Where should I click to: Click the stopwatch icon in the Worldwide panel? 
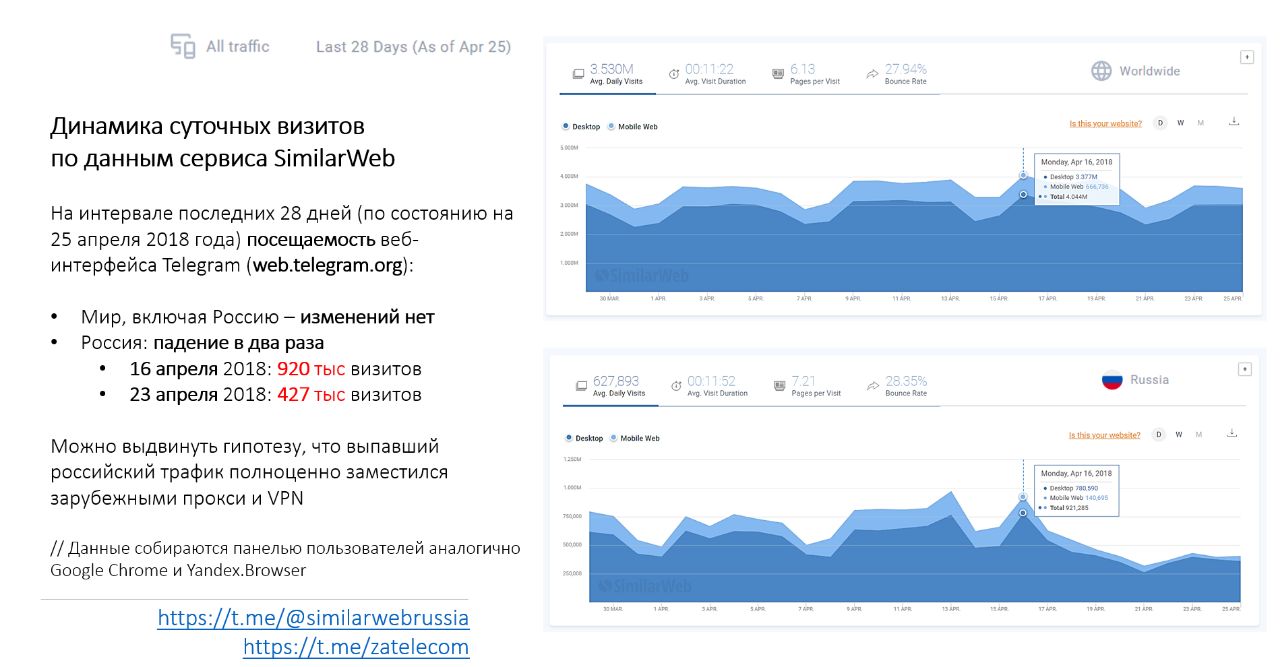pyautogui.click(x=674, y=73)
